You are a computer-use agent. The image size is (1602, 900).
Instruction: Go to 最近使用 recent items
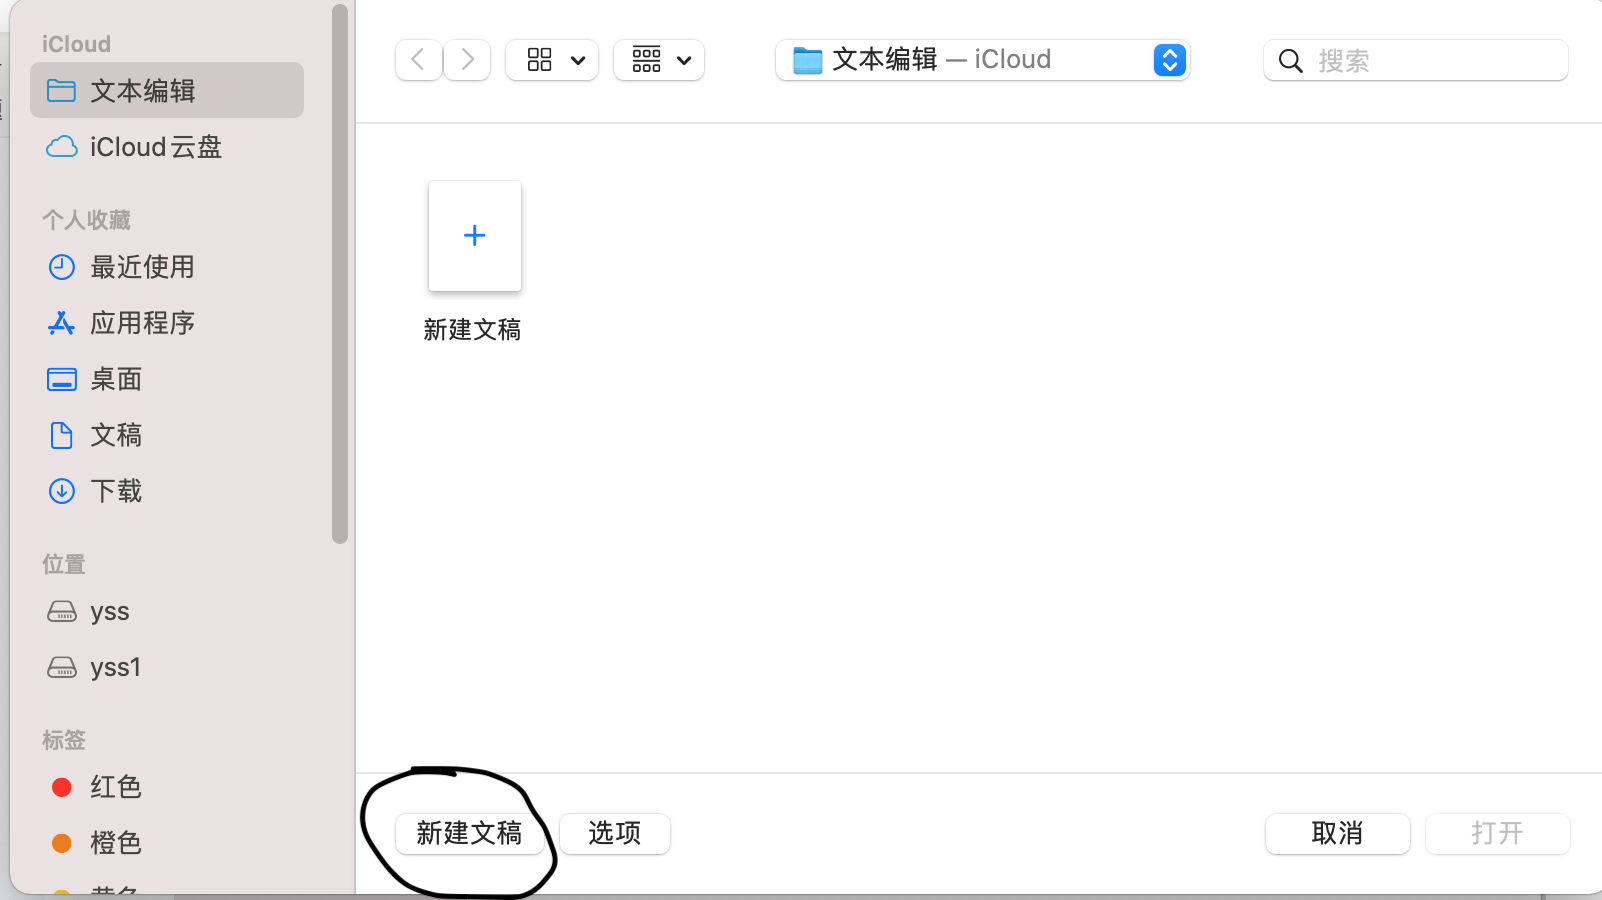pyautogui.click(x=167, y=267)
